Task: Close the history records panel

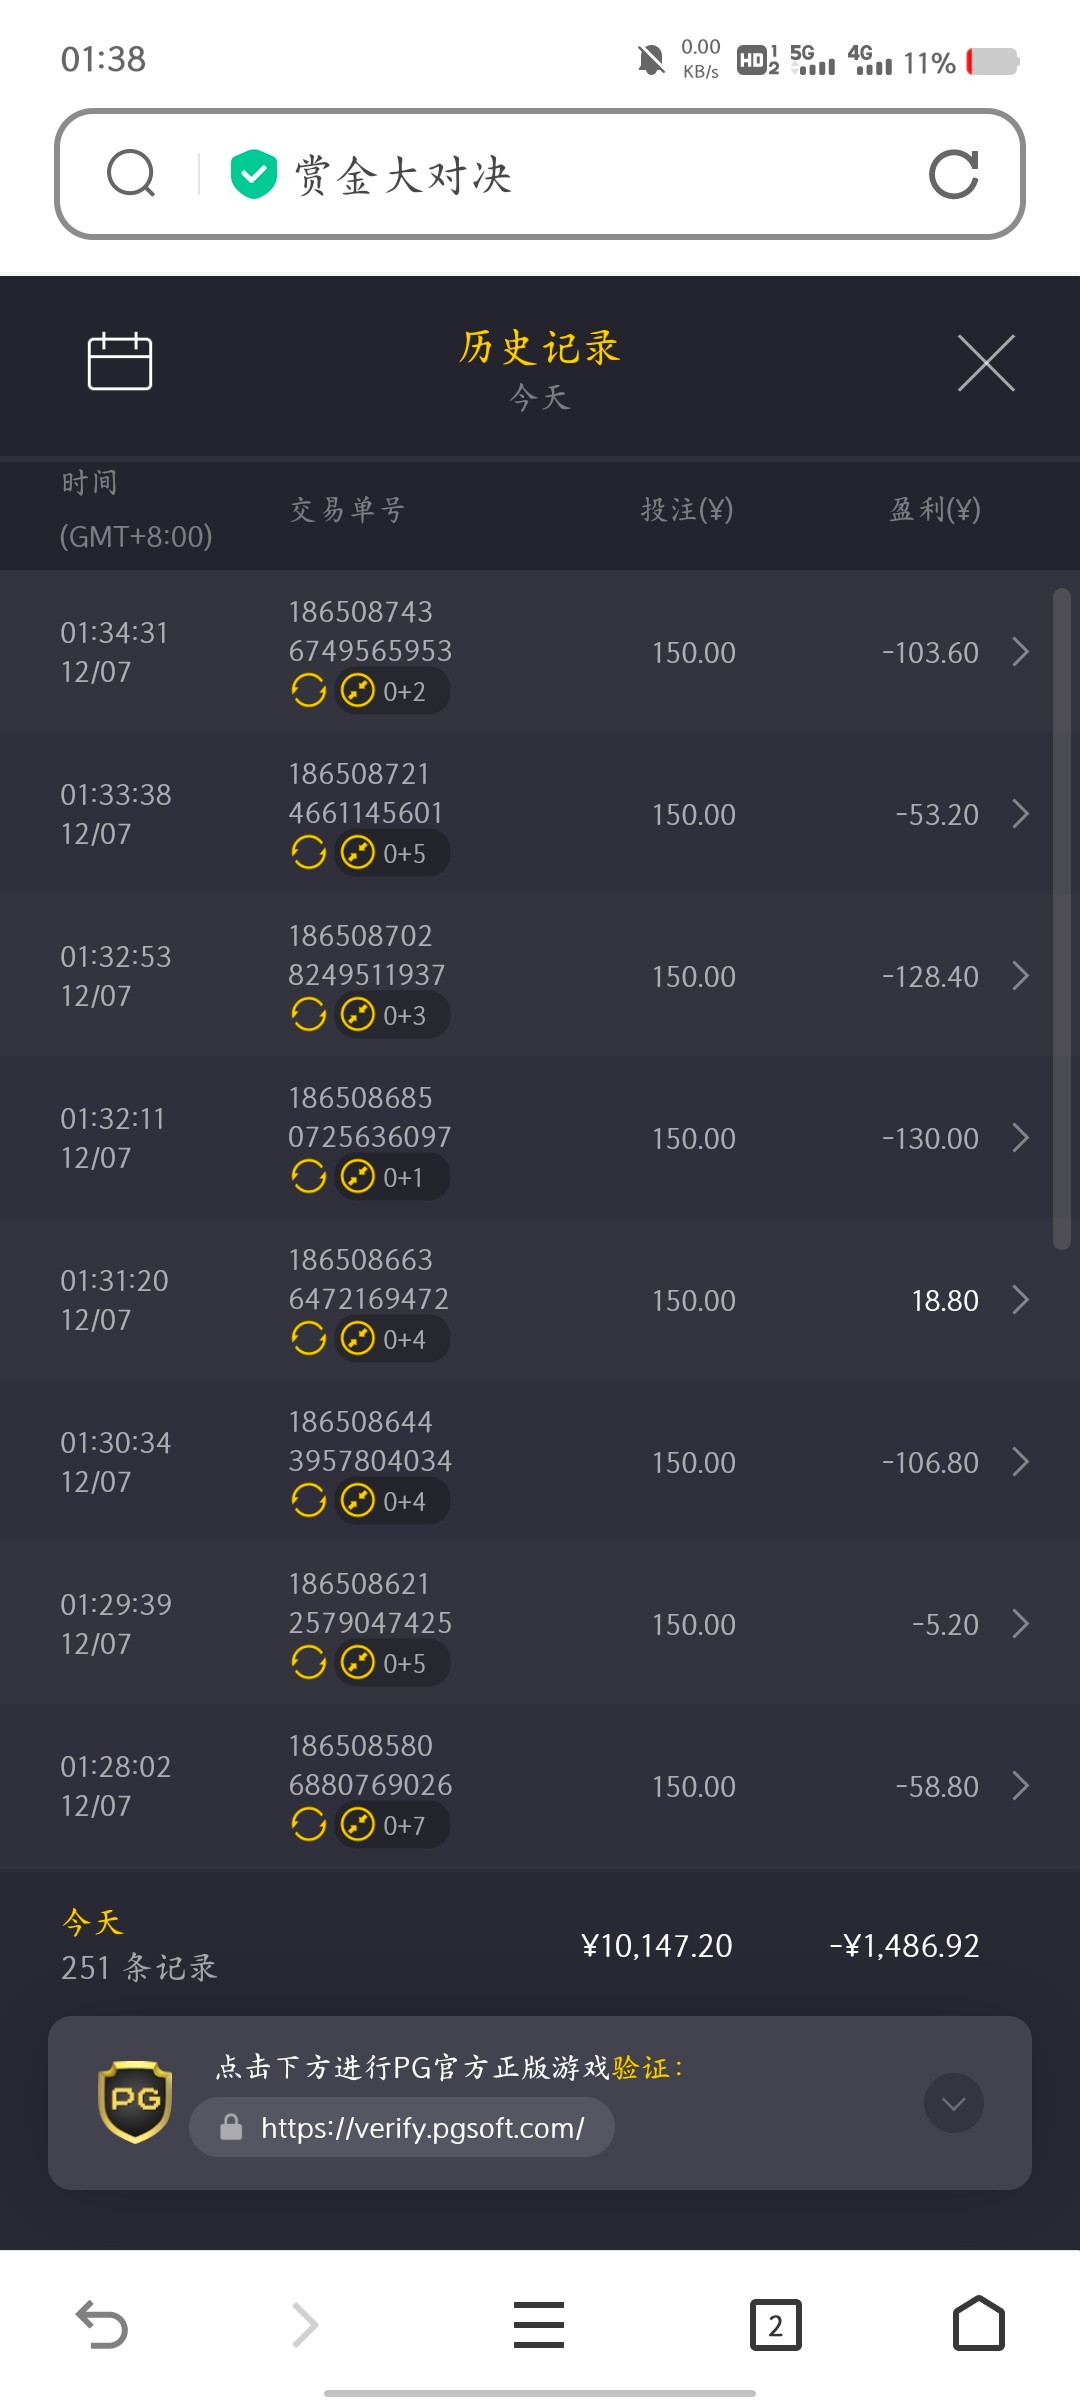Action: click(986, 362)
